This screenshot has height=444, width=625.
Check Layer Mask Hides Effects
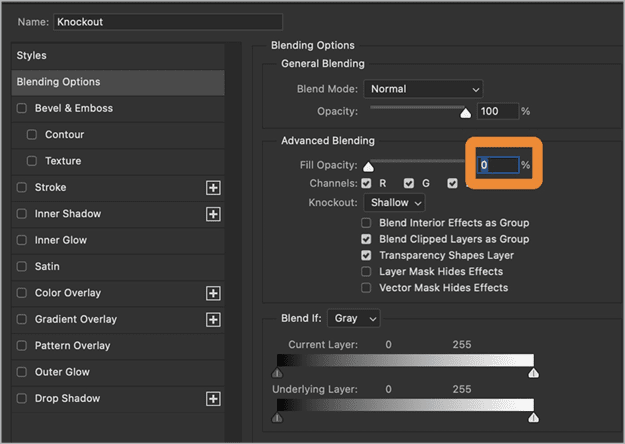tap(366, 271)
